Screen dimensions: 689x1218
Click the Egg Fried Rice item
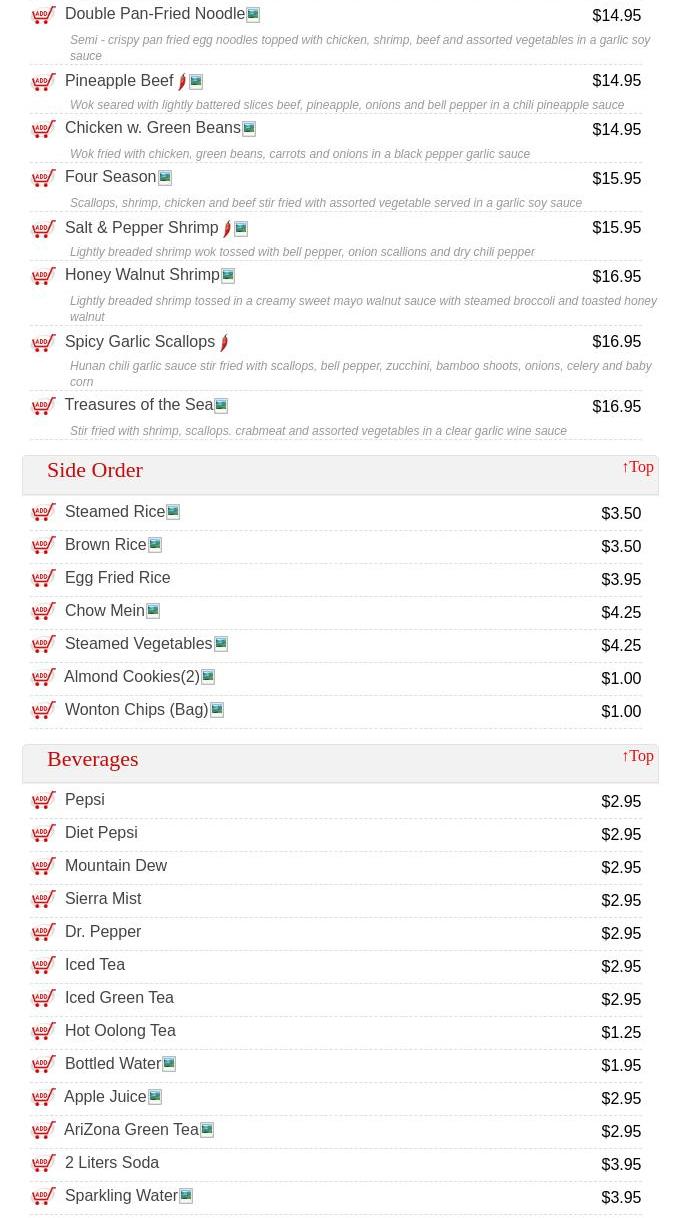[x=117, y=578]
